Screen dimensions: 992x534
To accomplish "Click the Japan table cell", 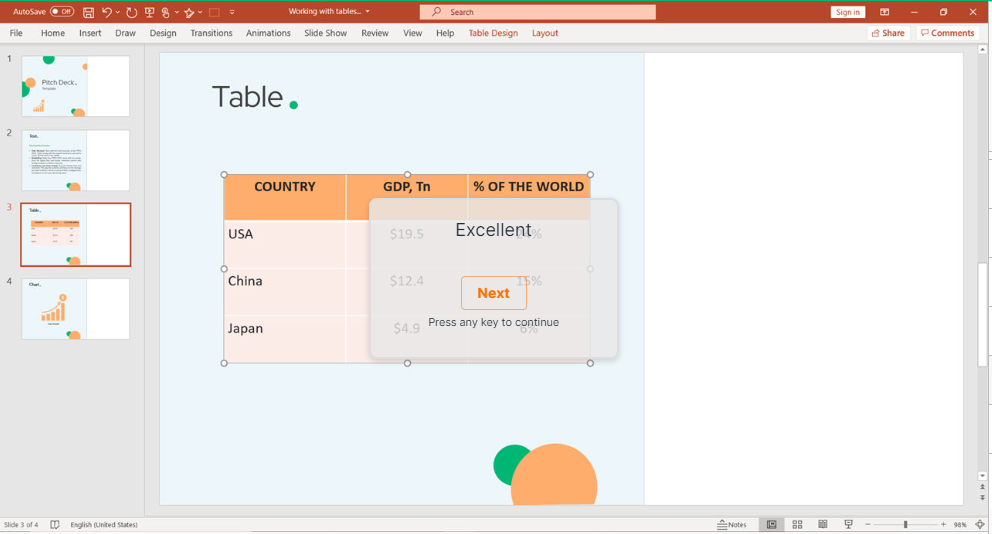I will point(285,339).
